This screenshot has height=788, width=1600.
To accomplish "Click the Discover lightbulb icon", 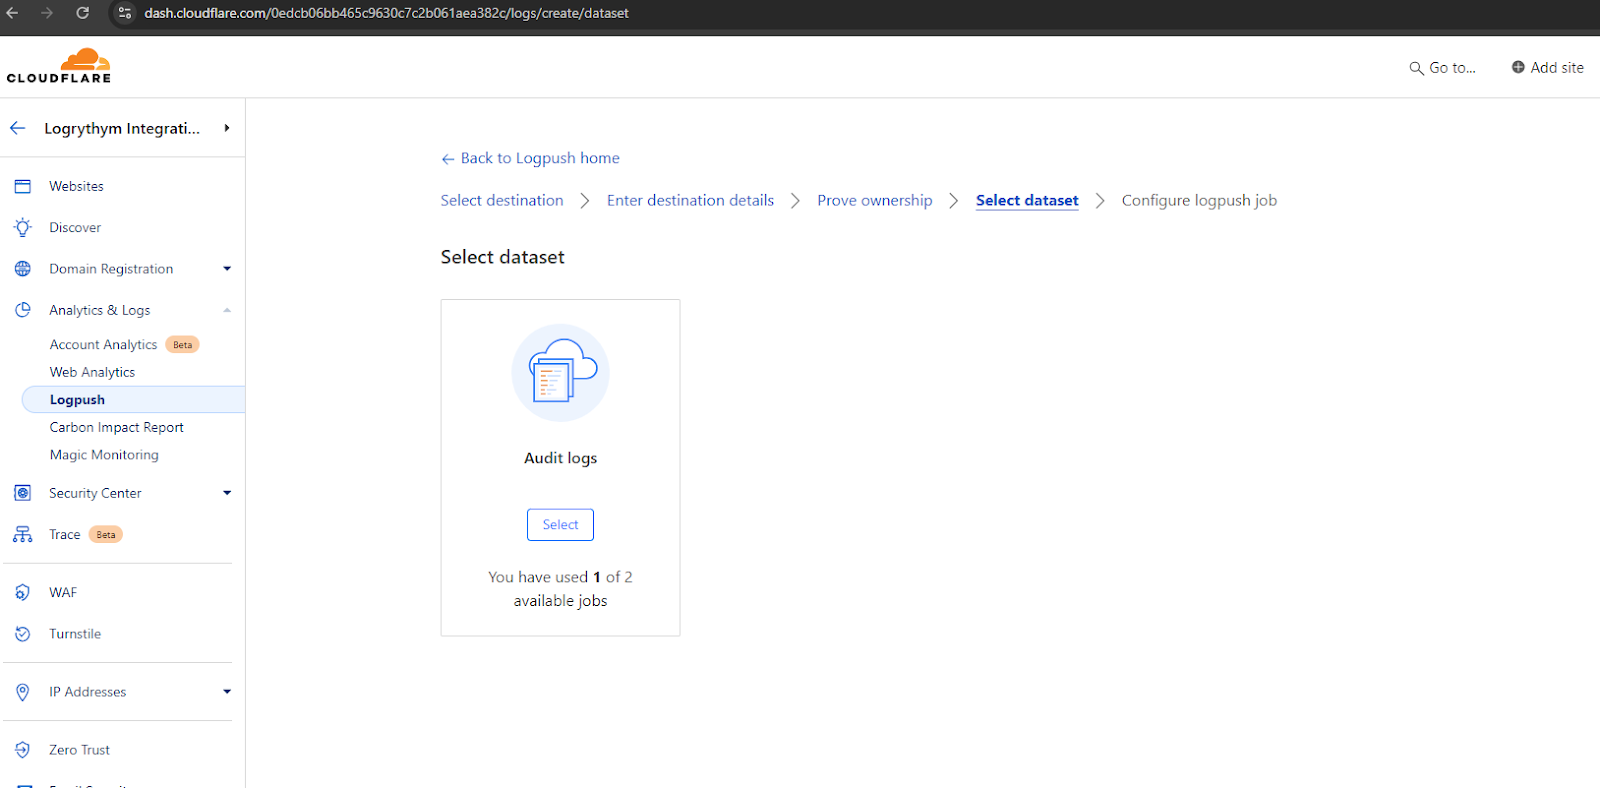I will pos(23,227).
